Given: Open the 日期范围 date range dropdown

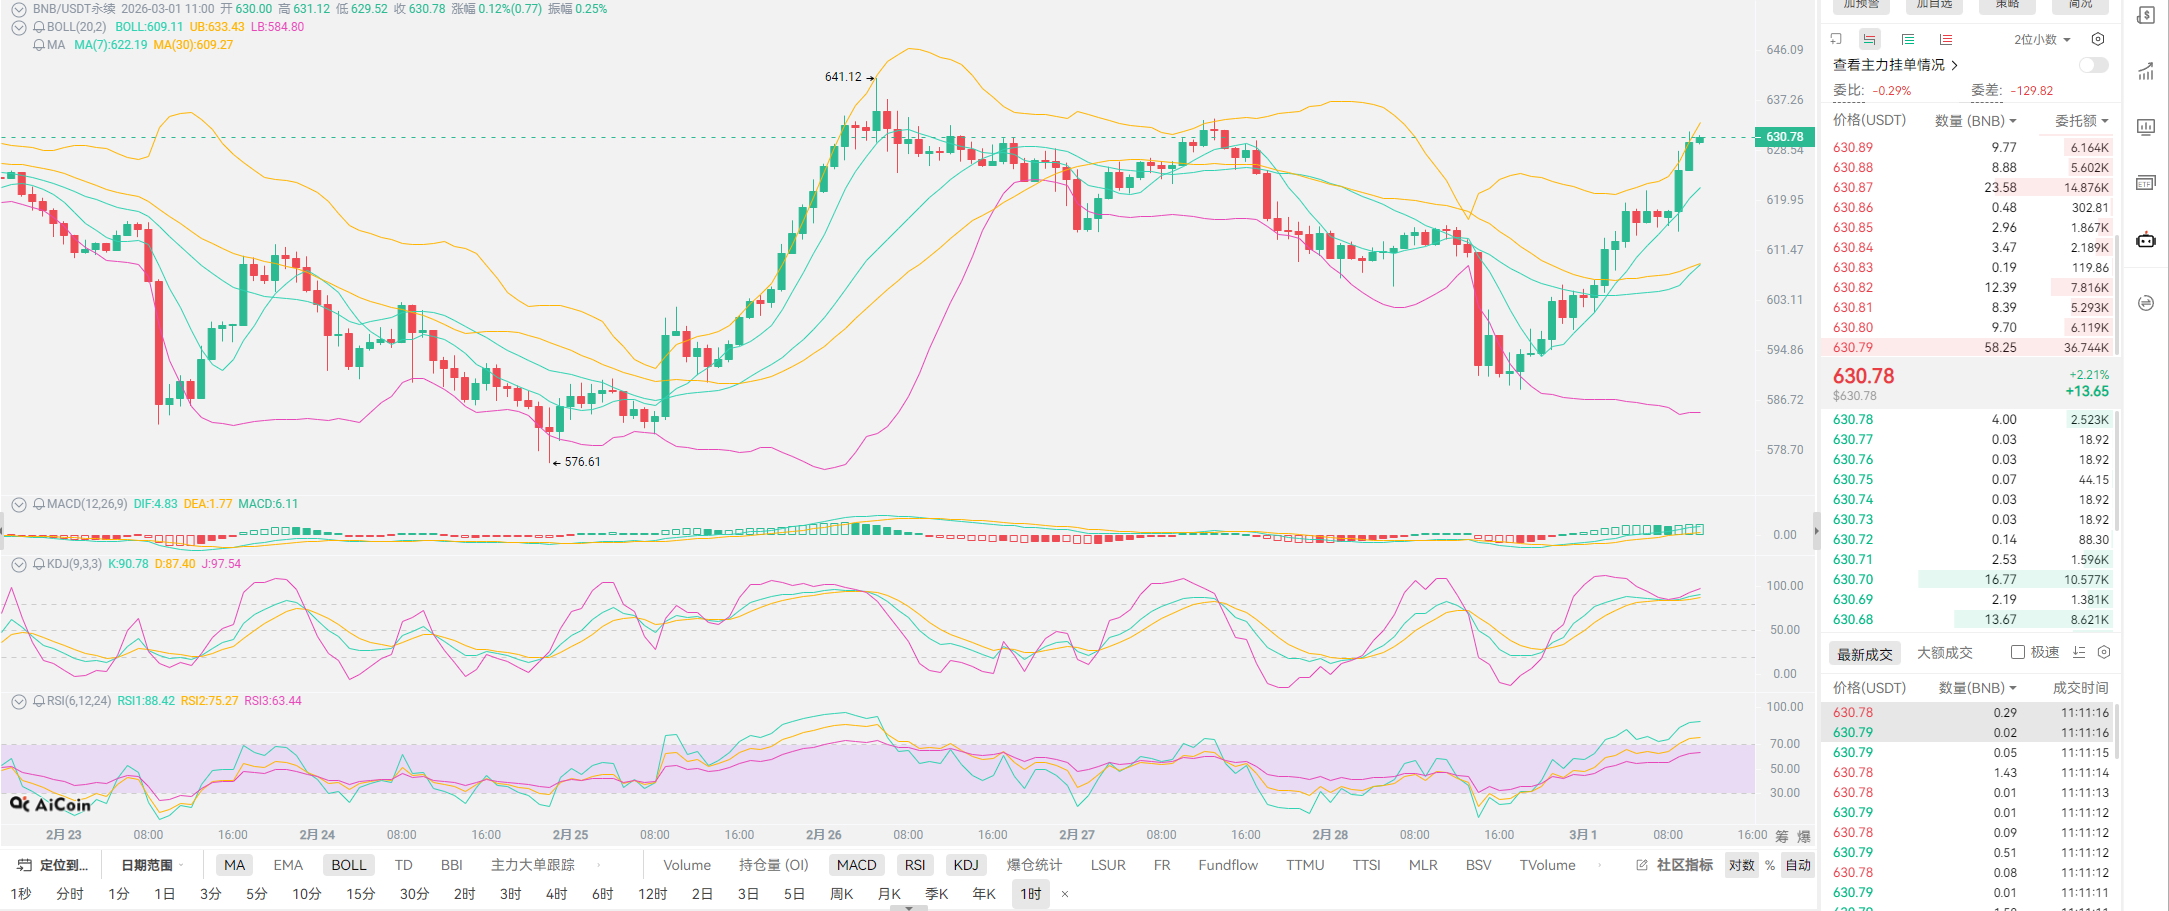Looking at the screenshot, I should click(x=152, y=865).
